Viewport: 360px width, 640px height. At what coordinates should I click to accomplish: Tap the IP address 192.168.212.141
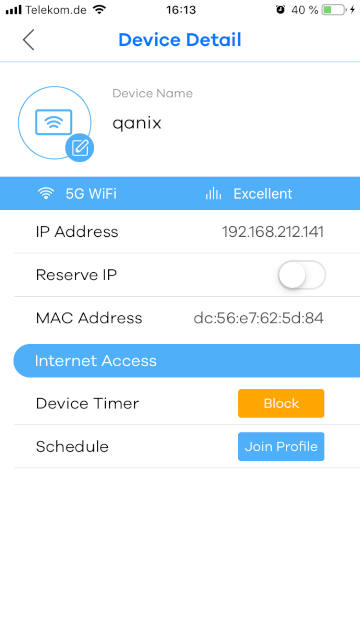(x=273, y=232)
